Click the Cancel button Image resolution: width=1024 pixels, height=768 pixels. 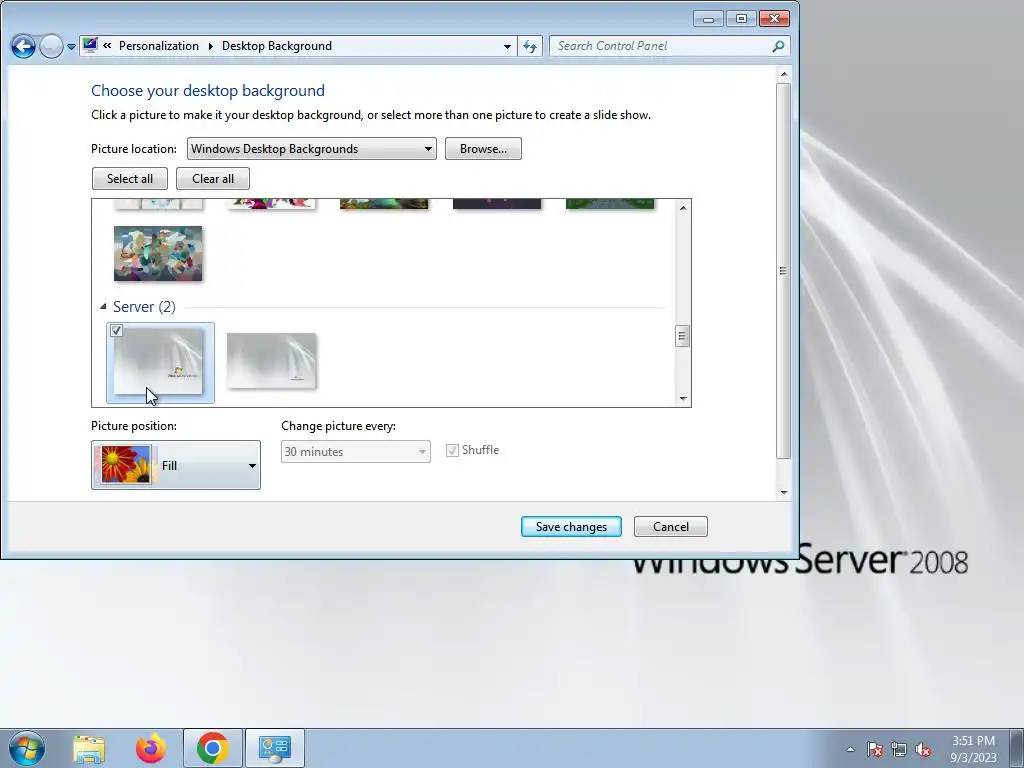click(671, 527)
